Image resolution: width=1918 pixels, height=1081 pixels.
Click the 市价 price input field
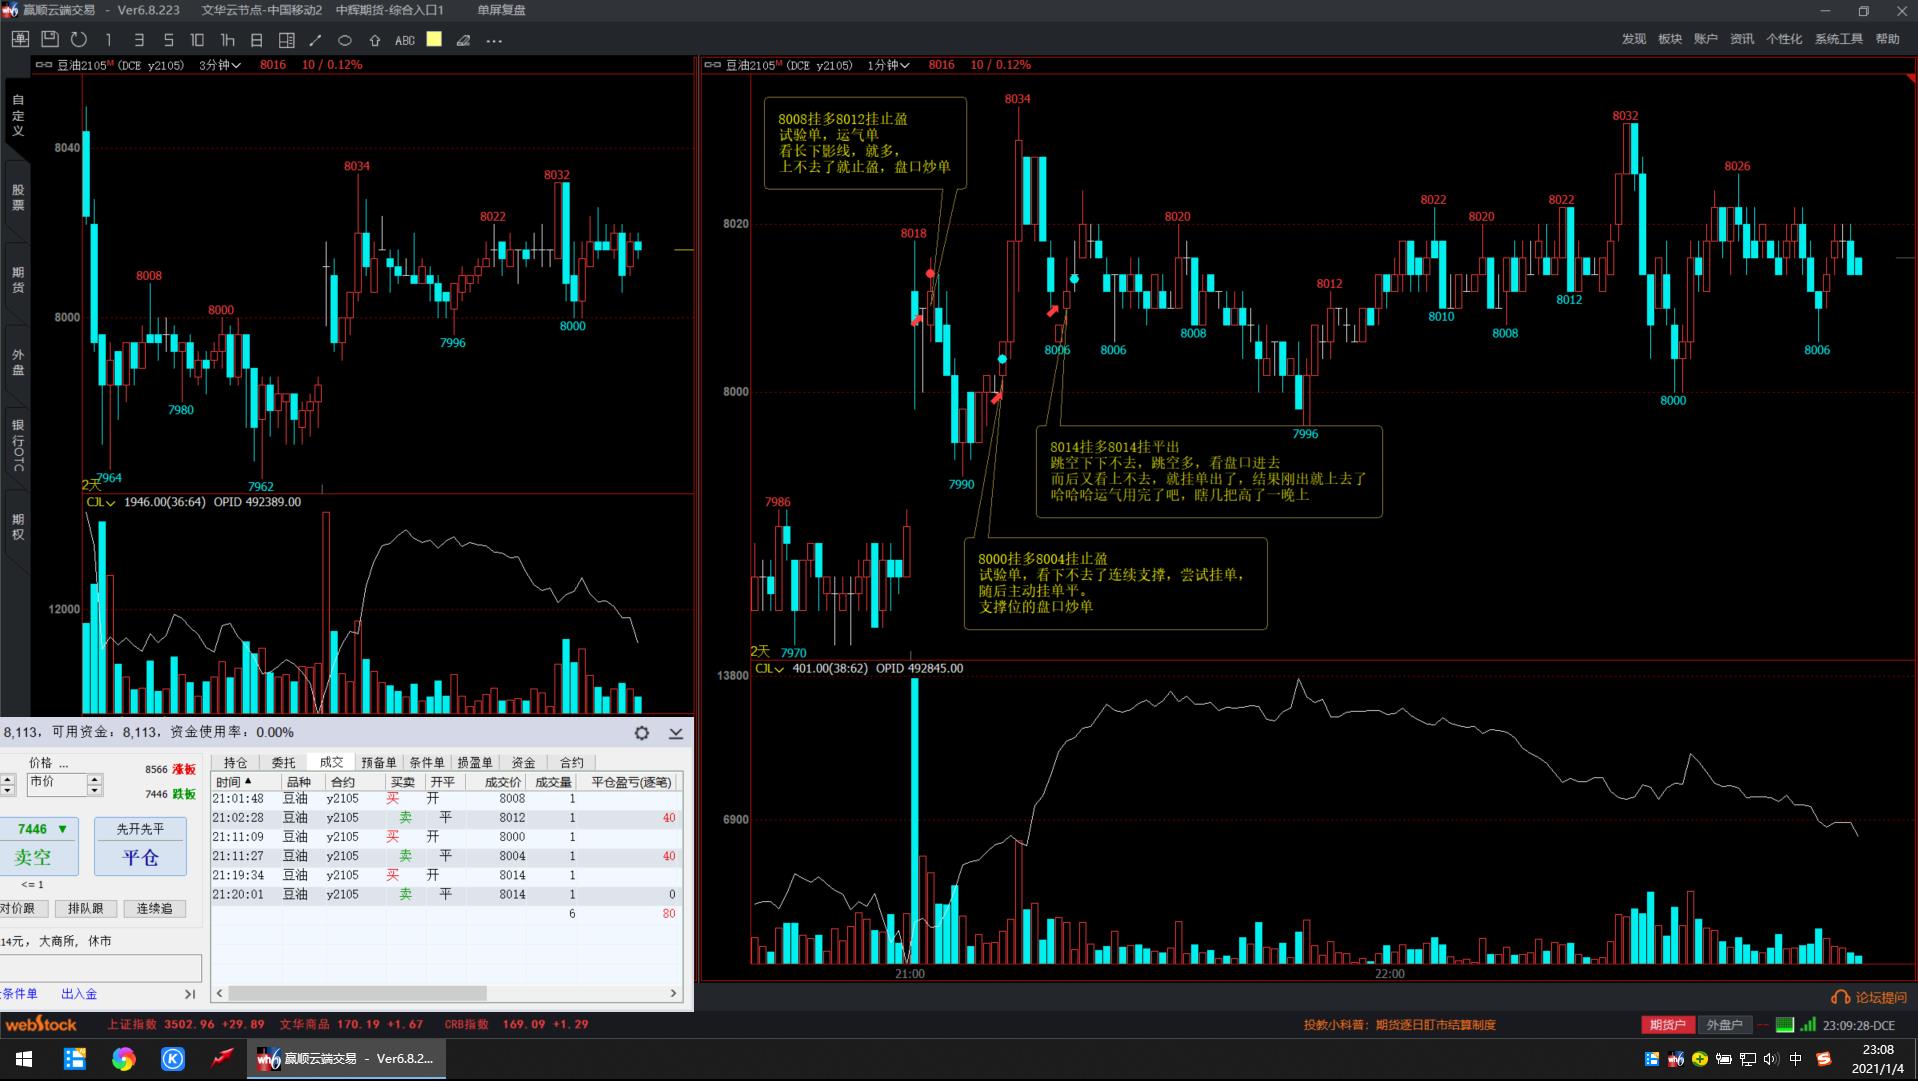56,783
